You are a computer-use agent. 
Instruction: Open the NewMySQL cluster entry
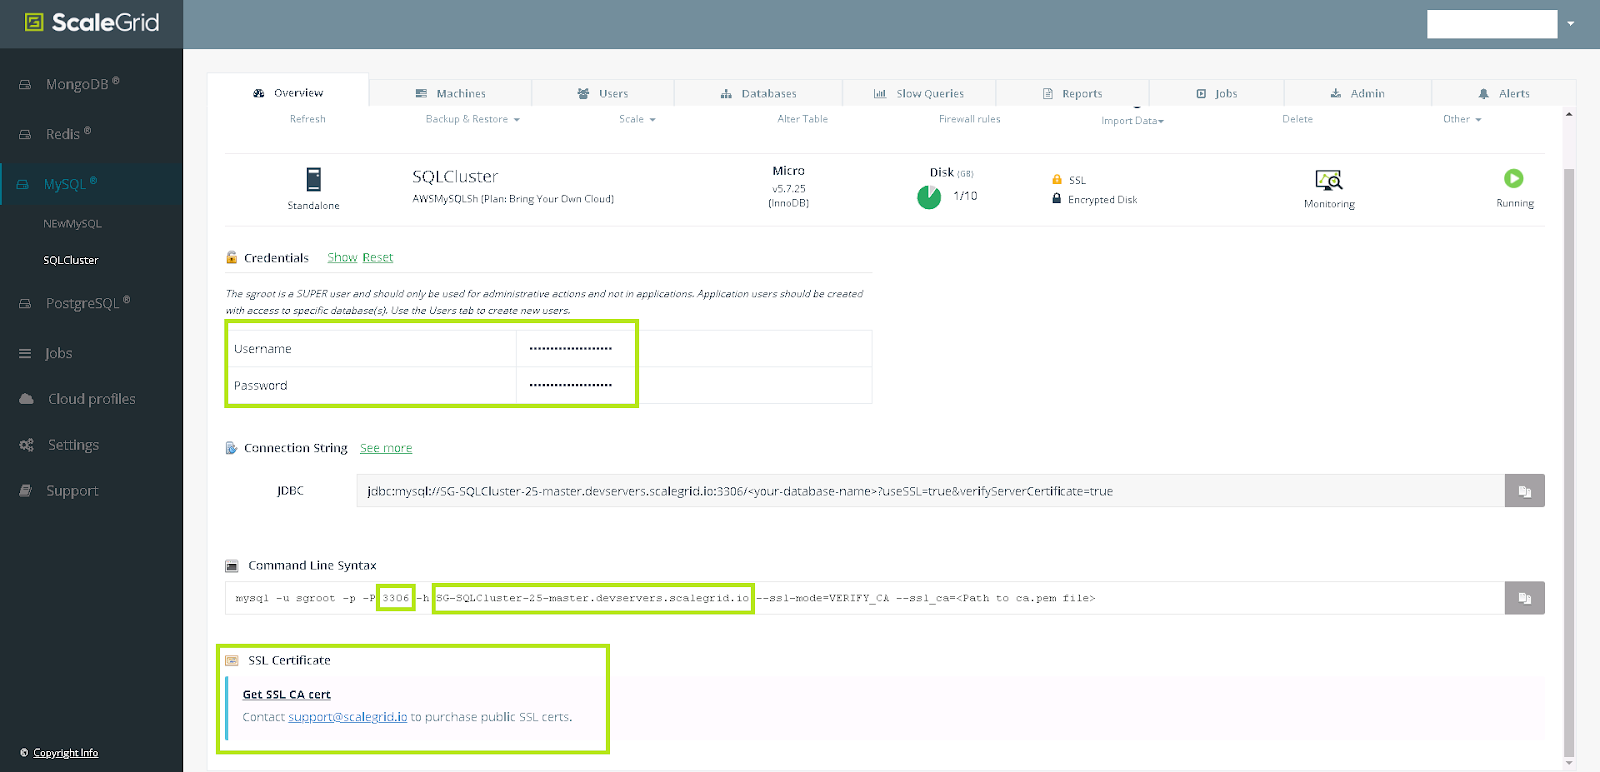tap(72, 224)
